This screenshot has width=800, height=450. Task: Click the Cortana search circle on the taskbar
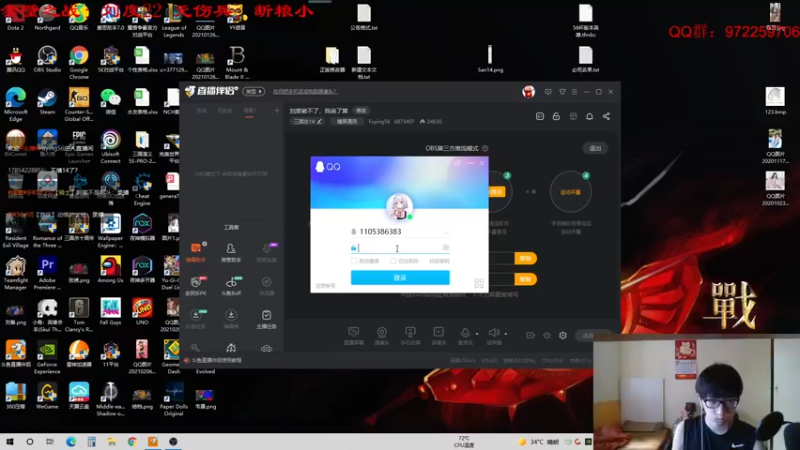(x=30, y=441)
